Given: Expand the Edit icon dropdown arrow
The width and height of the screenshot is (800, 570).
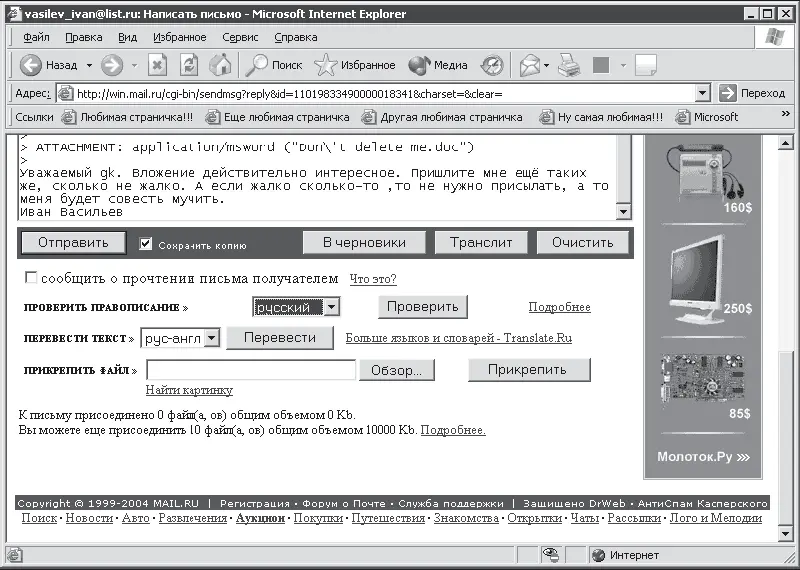Looking at the screenshot, I should coord(623,65).
